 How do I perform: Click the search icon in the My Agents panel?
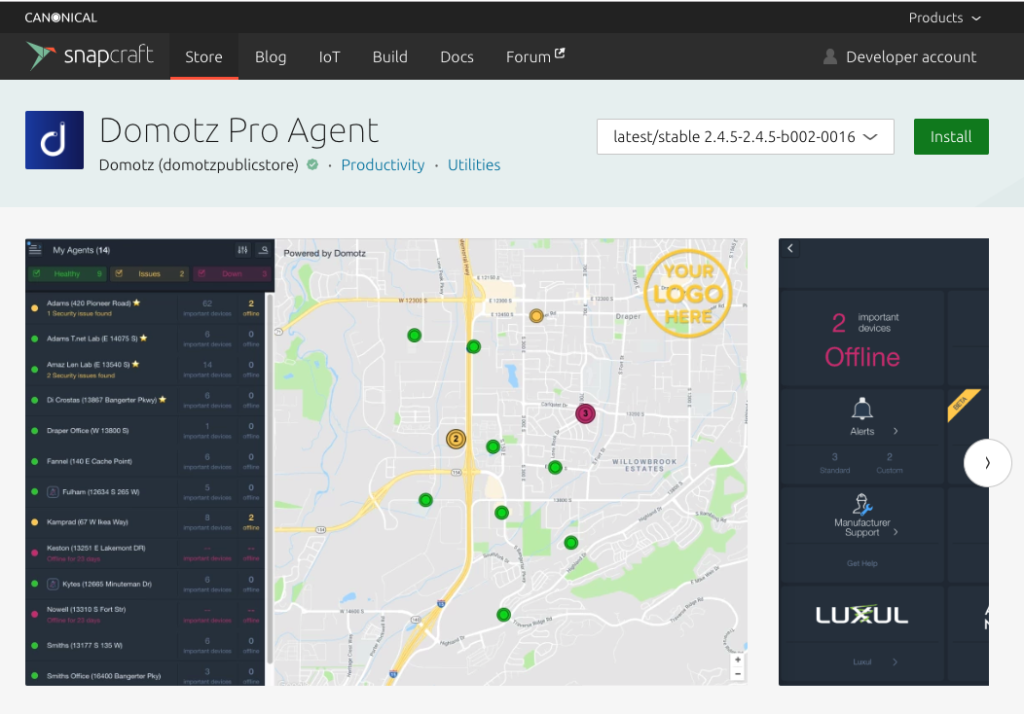point(262,250)
